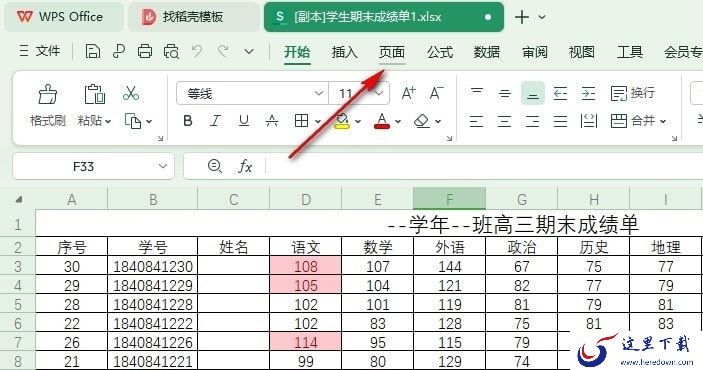
Task: Toggle Bold formatting
Action: (x=188, y=121)
